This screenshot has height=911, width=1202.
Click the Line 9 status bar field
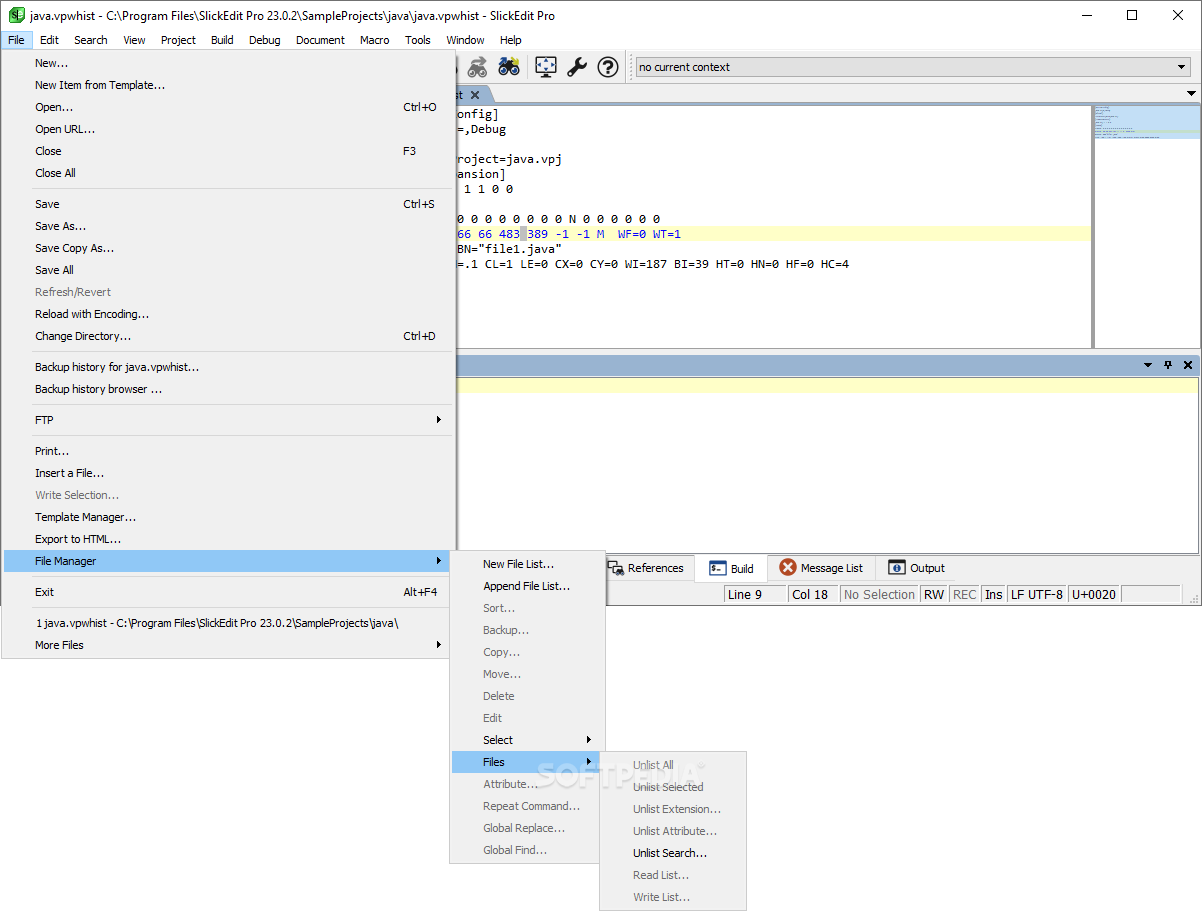[x=754, y=594]
